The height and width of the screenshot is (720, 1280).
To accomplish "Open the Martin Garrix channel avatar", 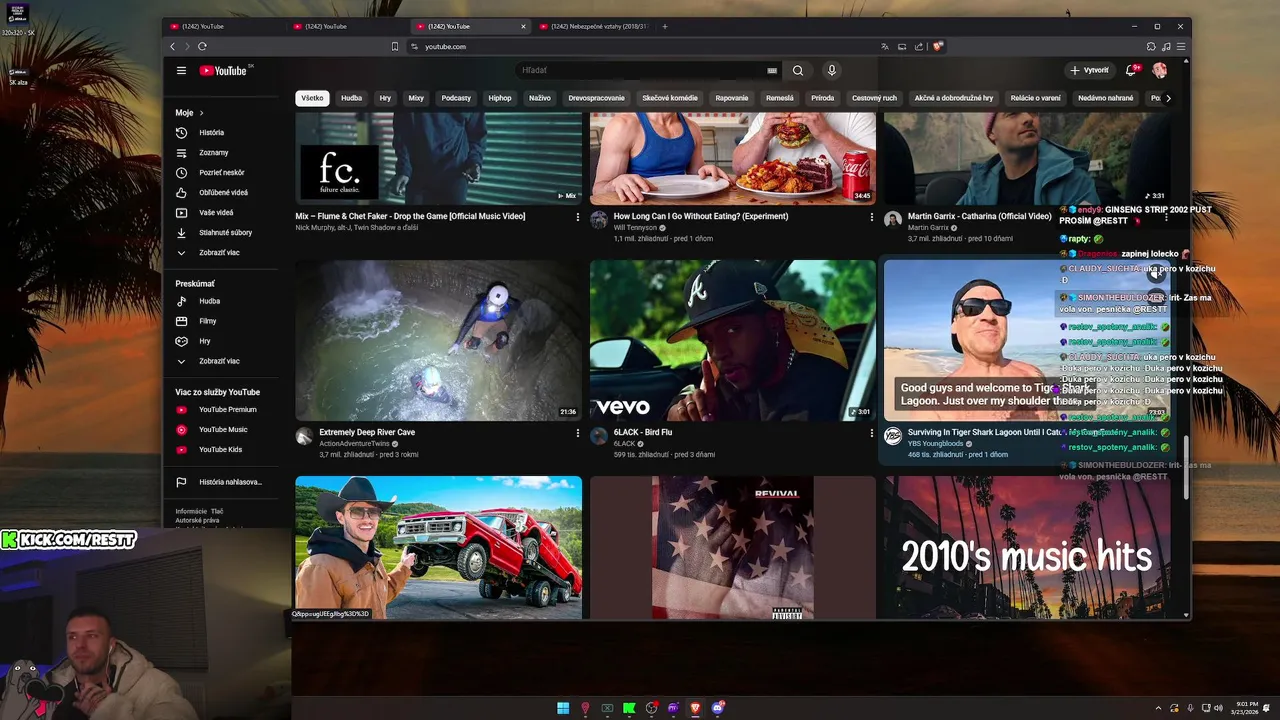I will tap(893, 220).
